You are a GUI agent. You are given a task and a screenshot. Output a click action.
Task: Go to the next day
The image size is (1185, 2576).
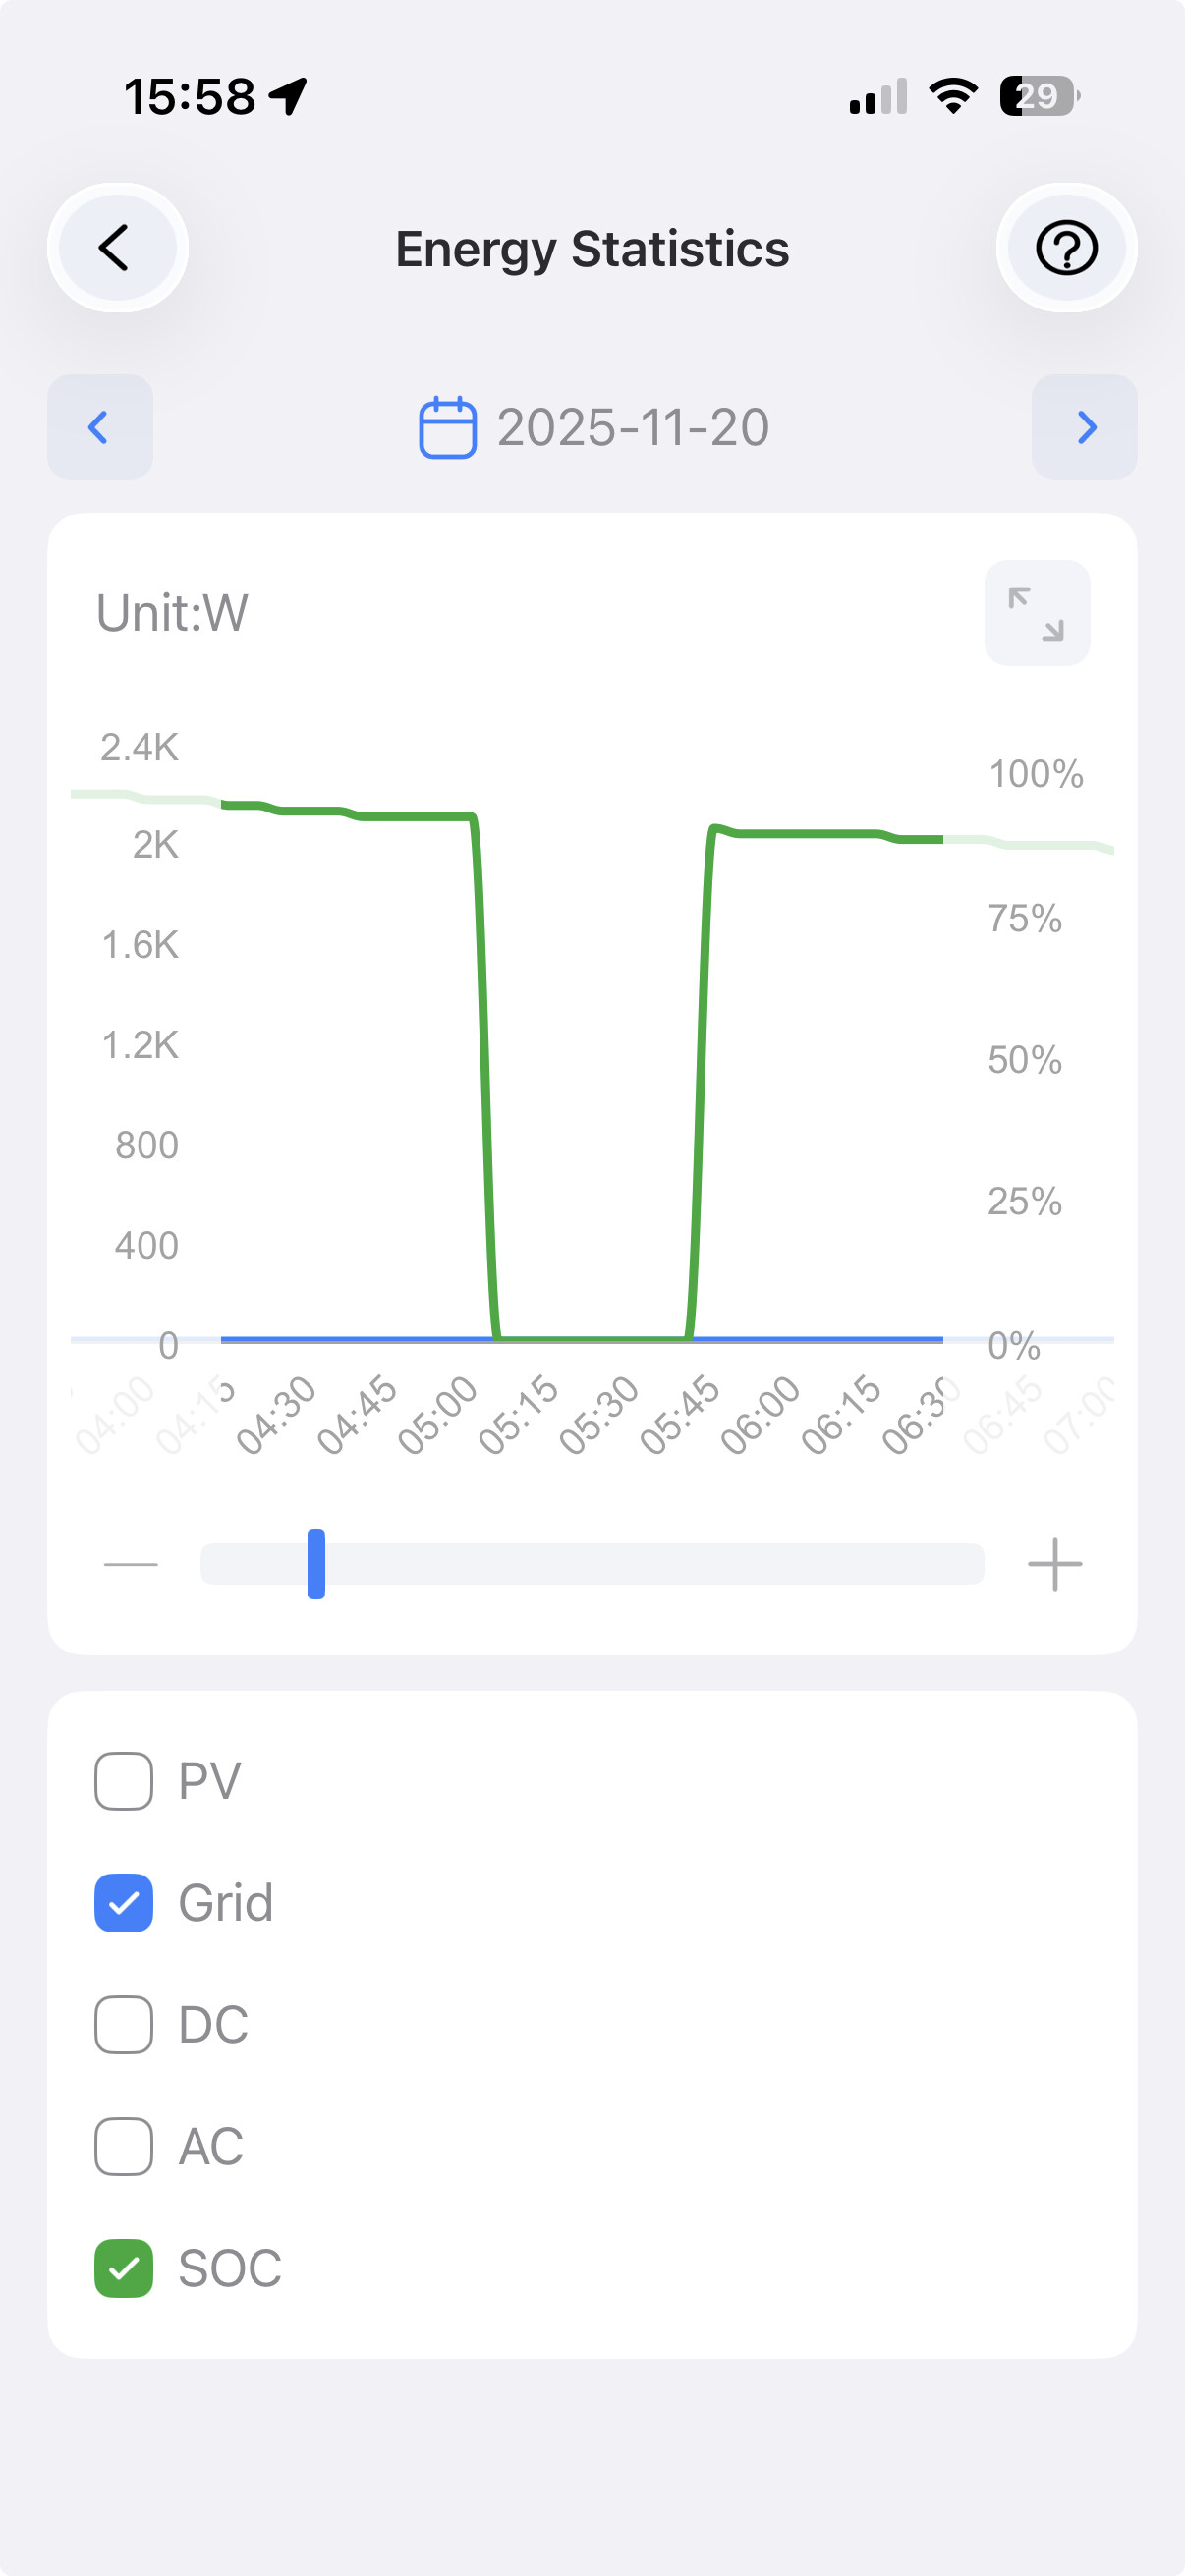tap(1085, 428)
